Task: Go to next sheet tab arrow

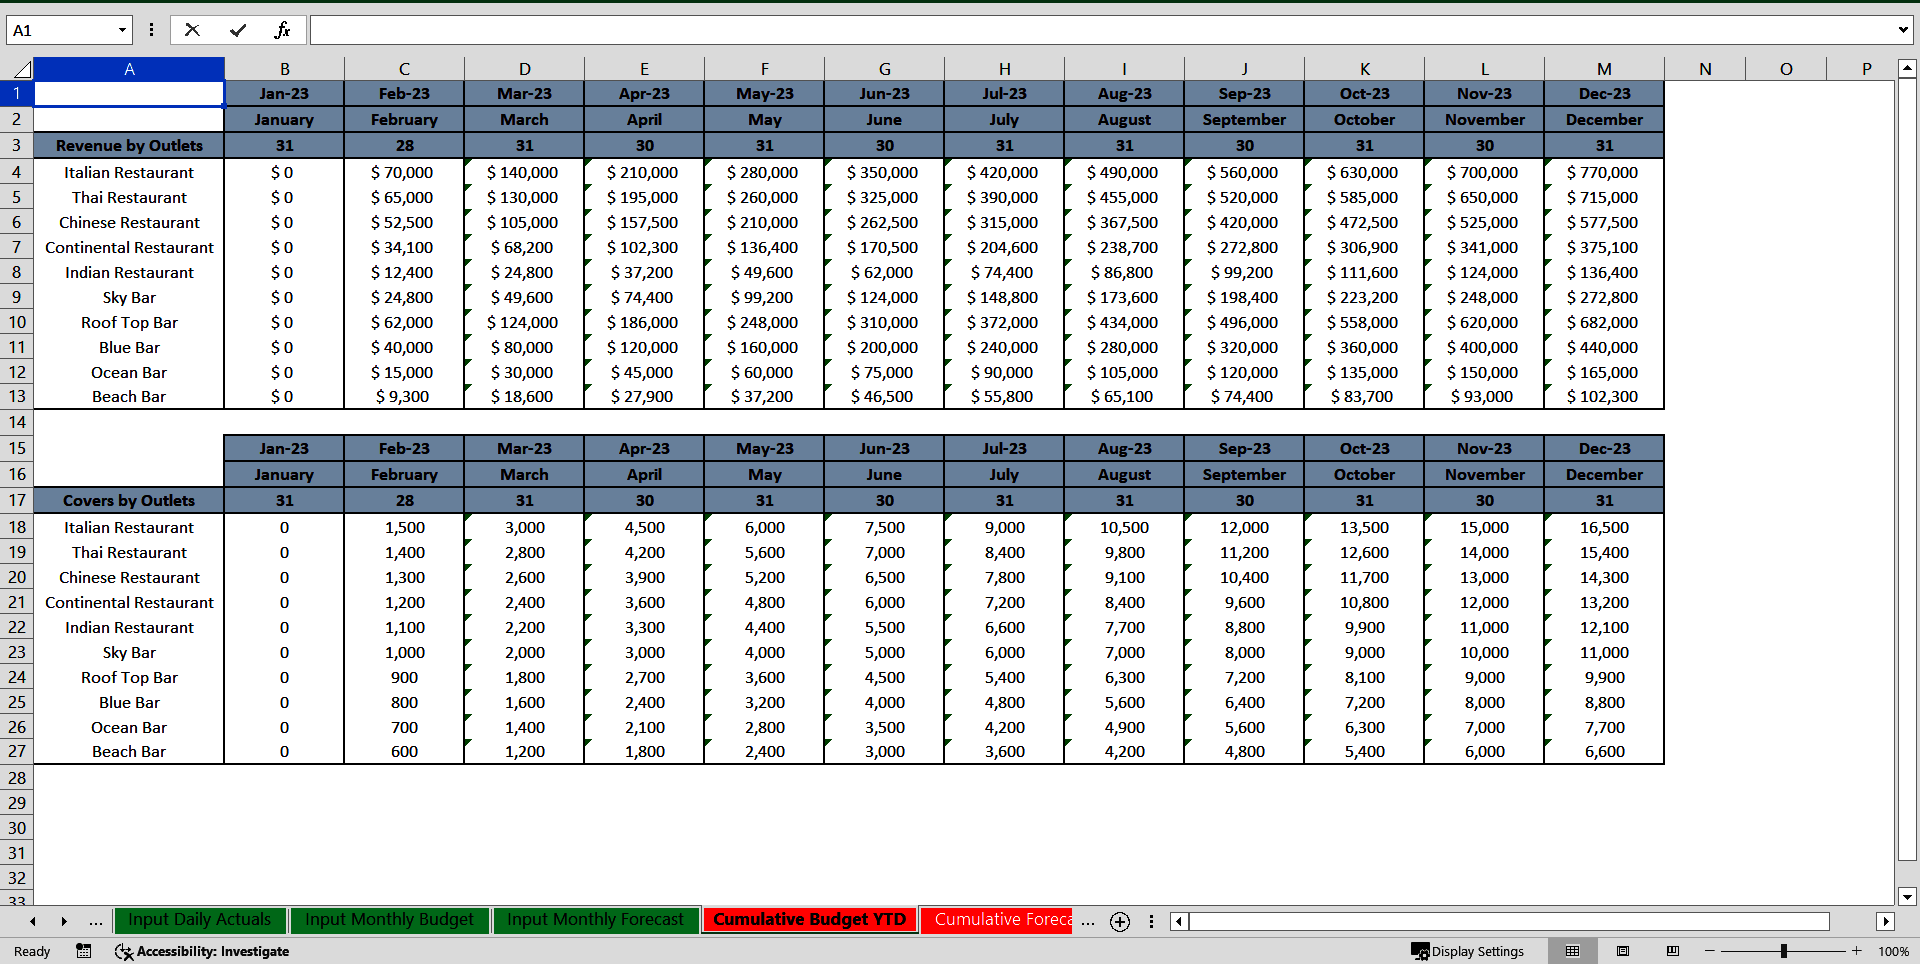Action: tap(64, 921)
